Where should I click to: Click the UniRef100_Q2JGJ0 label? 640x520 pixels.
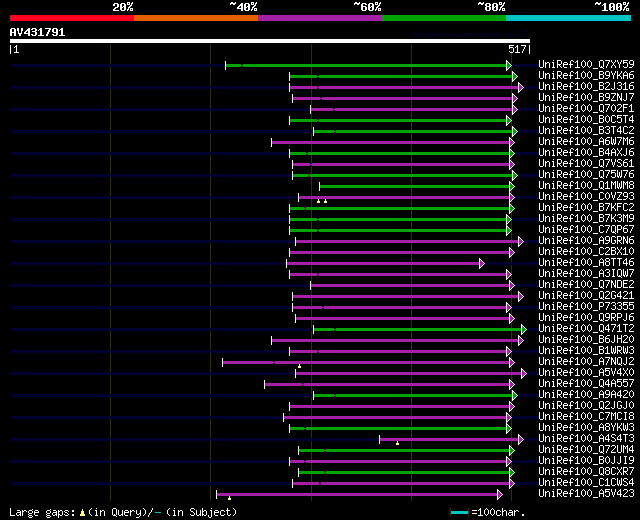(586, 406)
